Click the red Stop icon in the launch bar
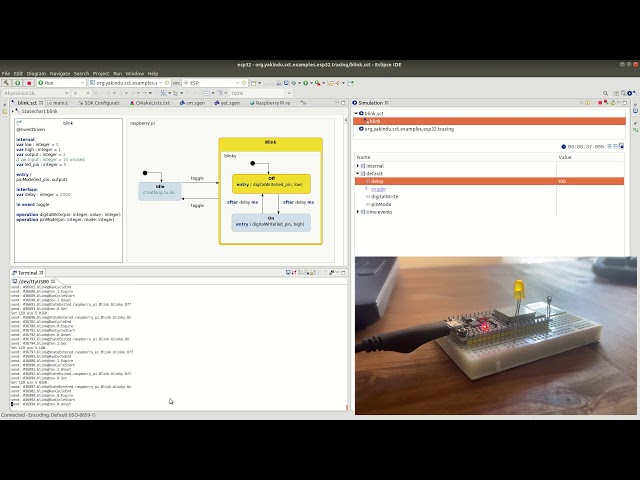 pyautogui.click(x=29, y=83)
